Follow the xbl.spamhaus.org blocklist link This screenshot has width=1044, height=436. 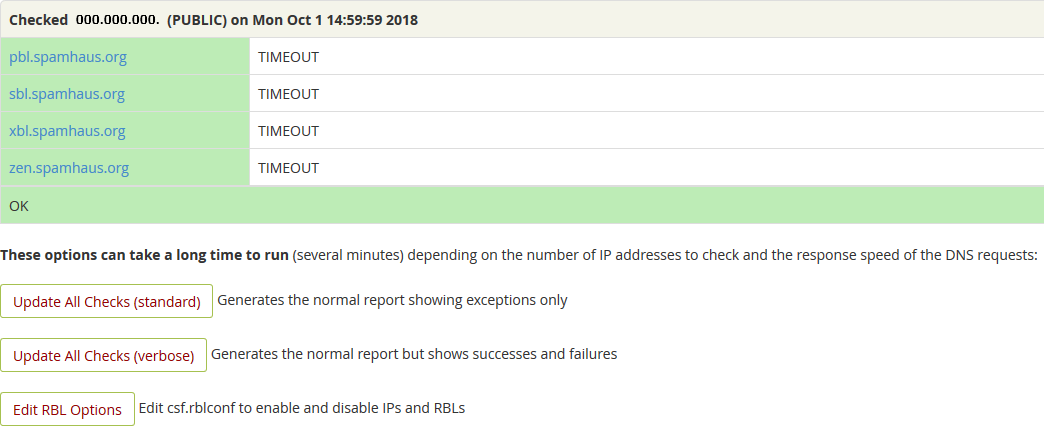67,131
